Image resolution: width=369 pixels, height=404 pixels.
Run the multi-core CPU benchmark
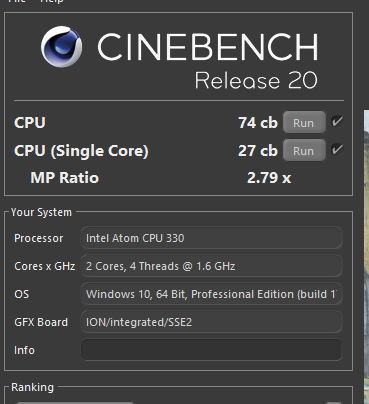tap(304, 123)
